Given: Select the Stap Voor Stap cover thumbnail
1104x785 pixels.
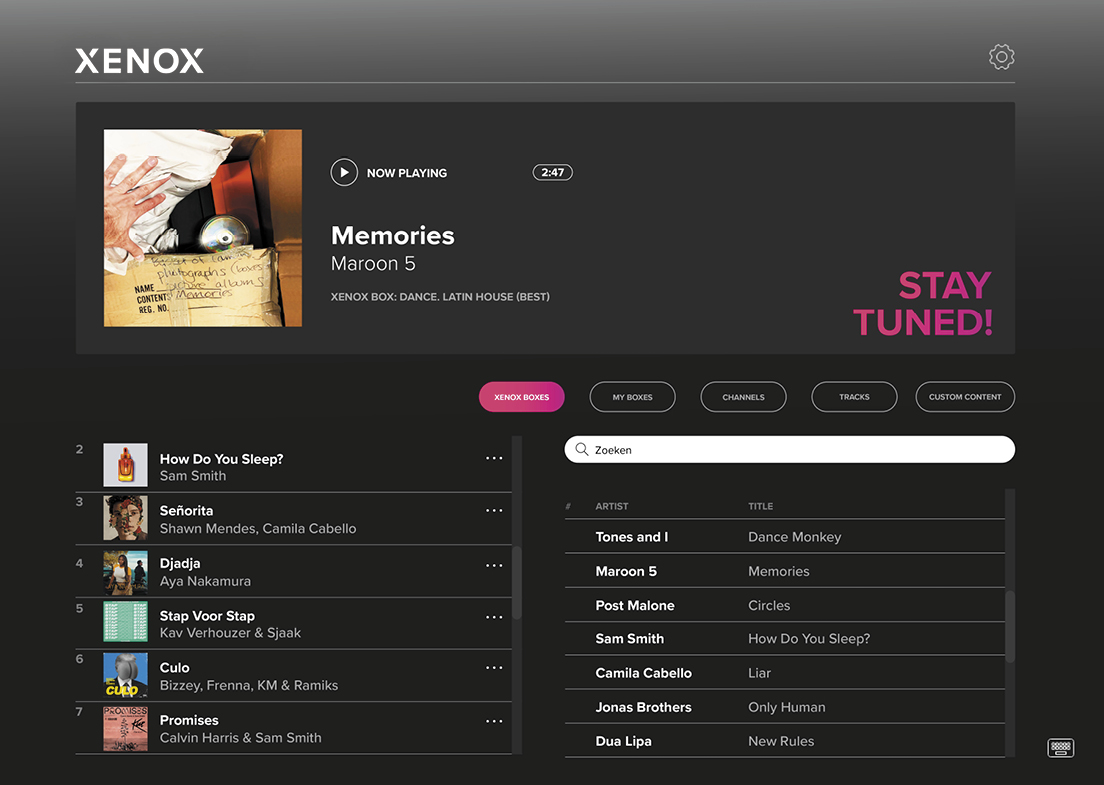Looking at the screenshot, I should [125, 621].
